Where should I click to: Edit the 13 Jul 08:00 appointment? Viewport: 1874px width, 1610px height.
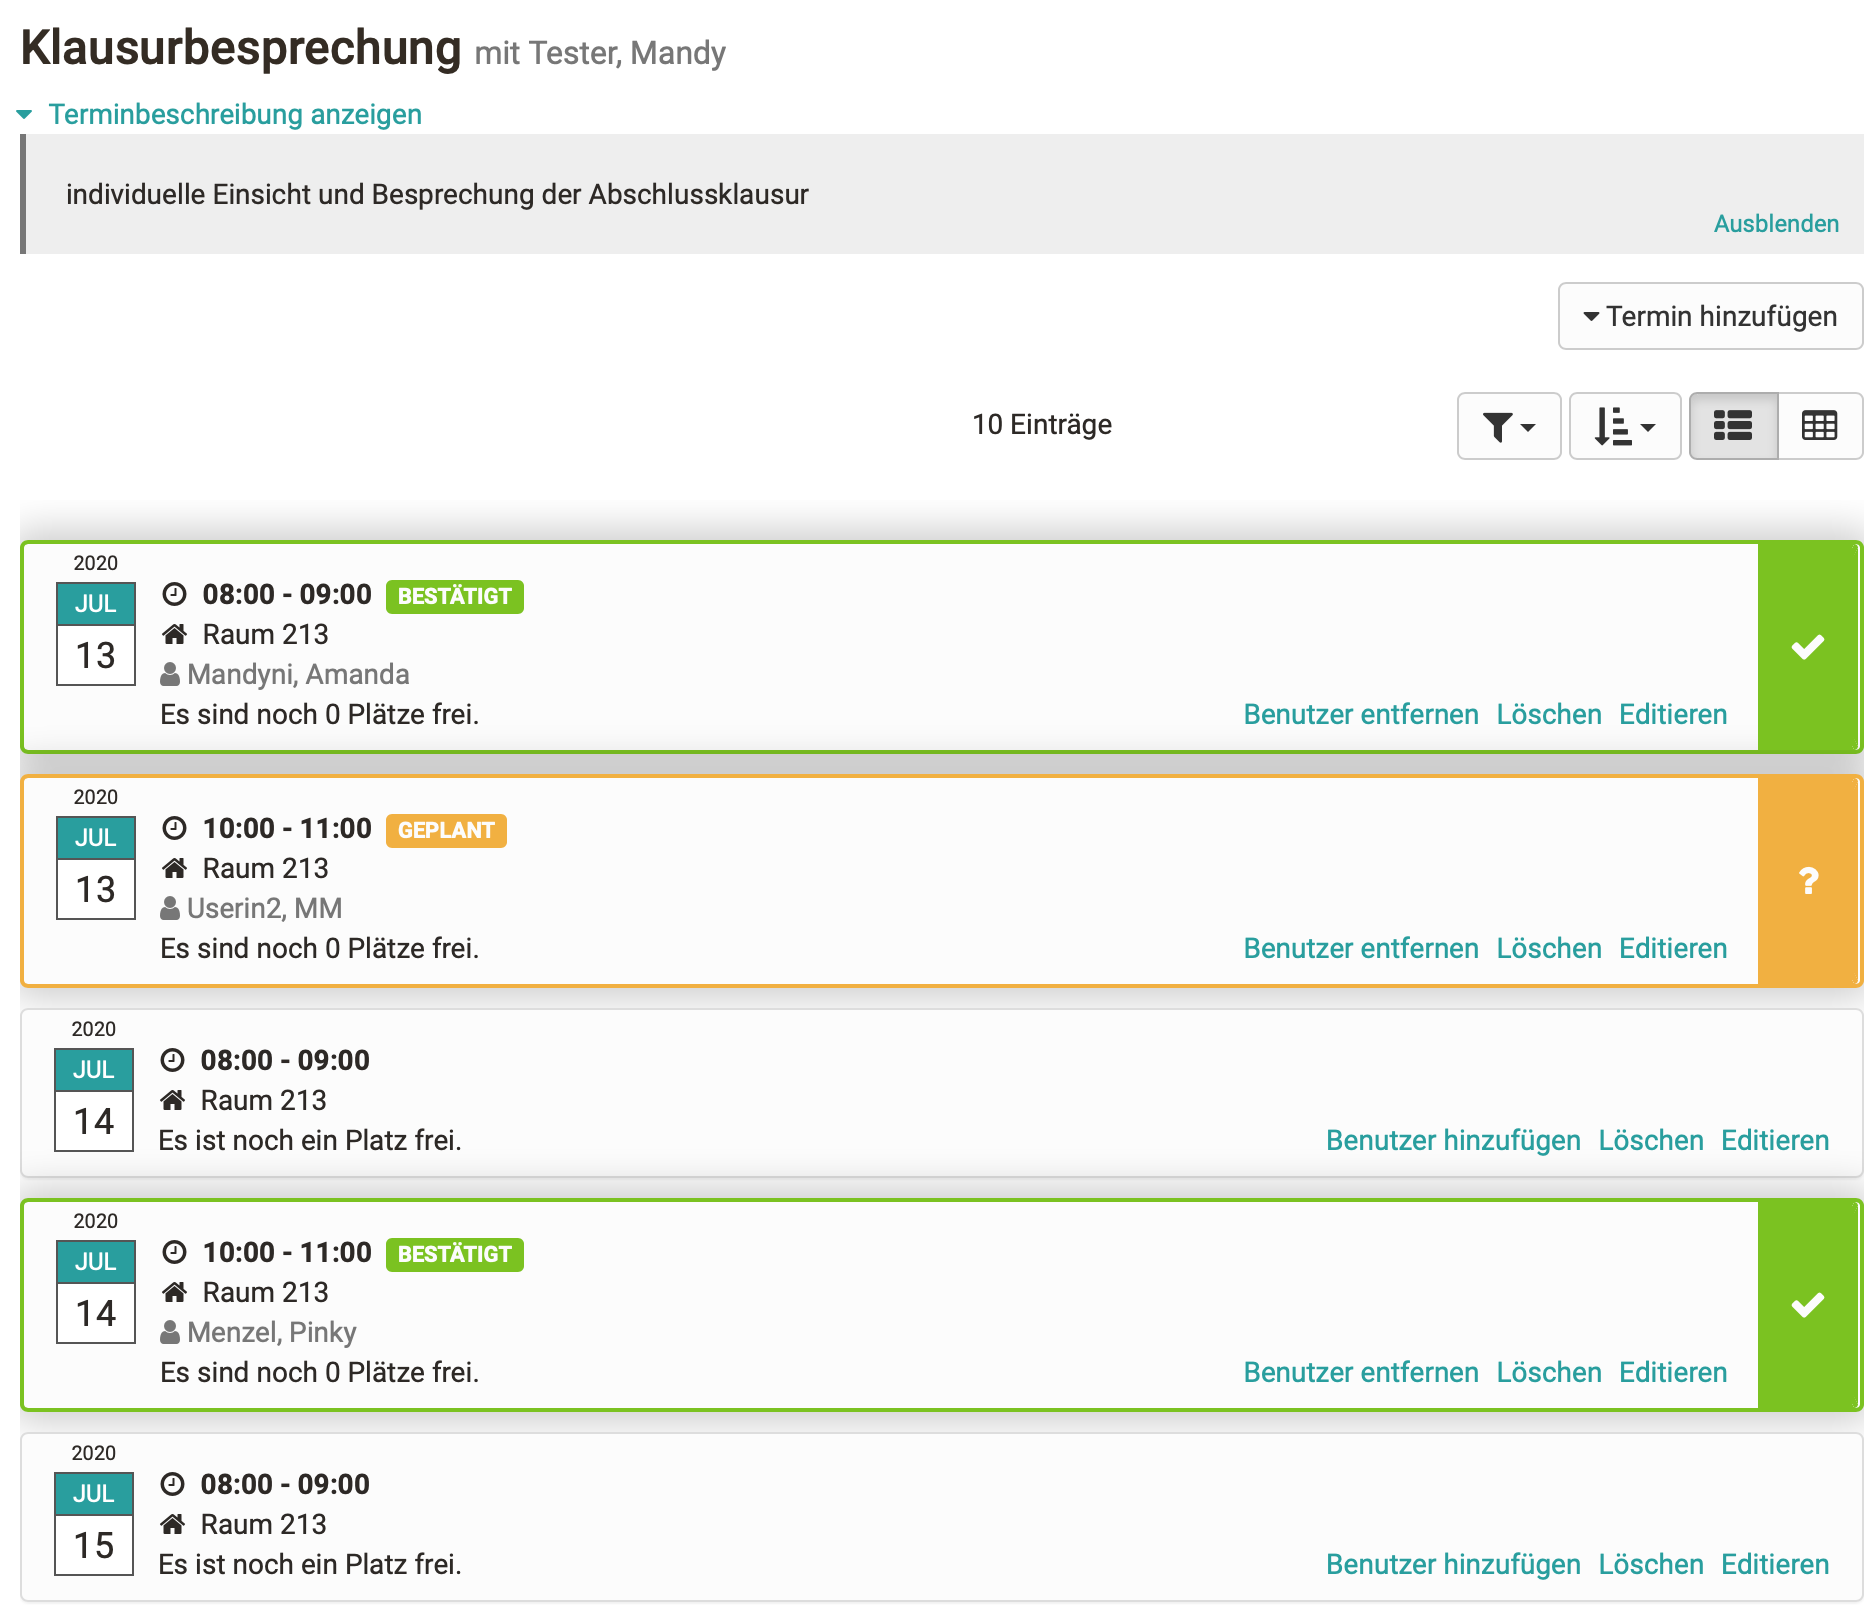click(1673, 714)
